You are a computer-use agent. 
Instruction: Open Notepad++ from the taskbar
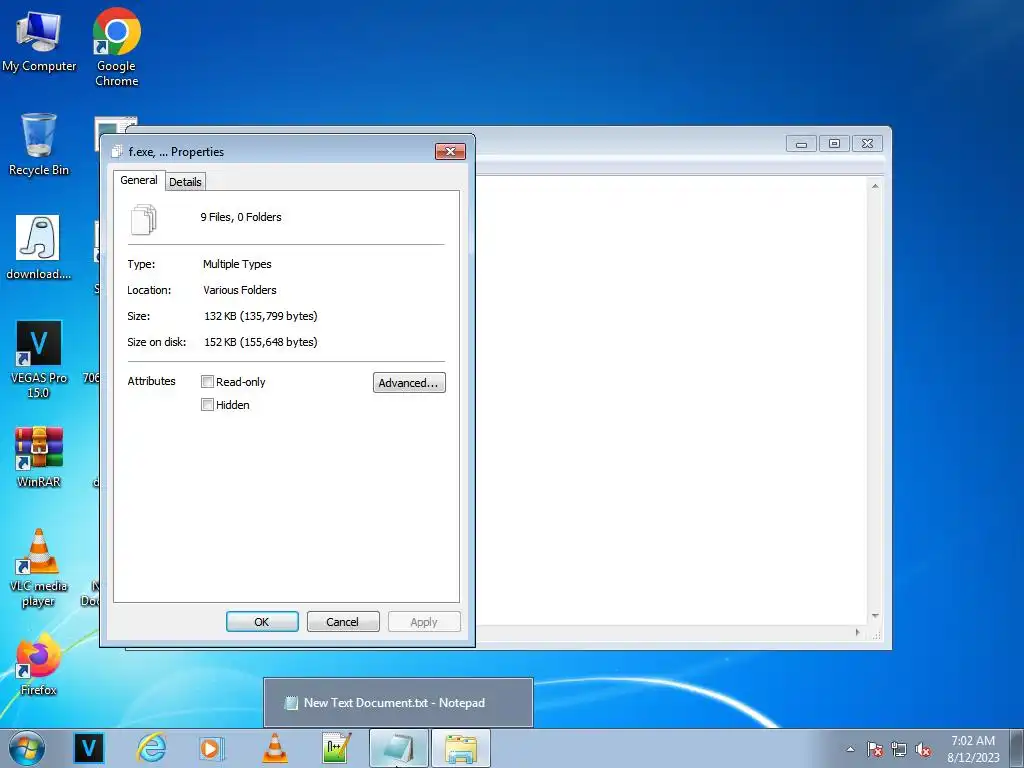336,748
